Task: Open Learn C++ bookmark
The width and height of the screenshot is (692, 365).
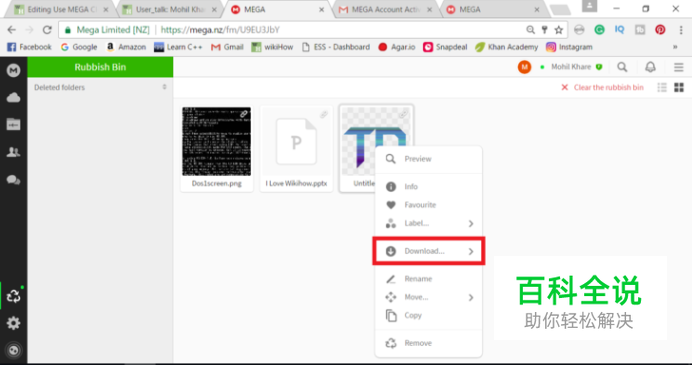Action: (178, 47)
